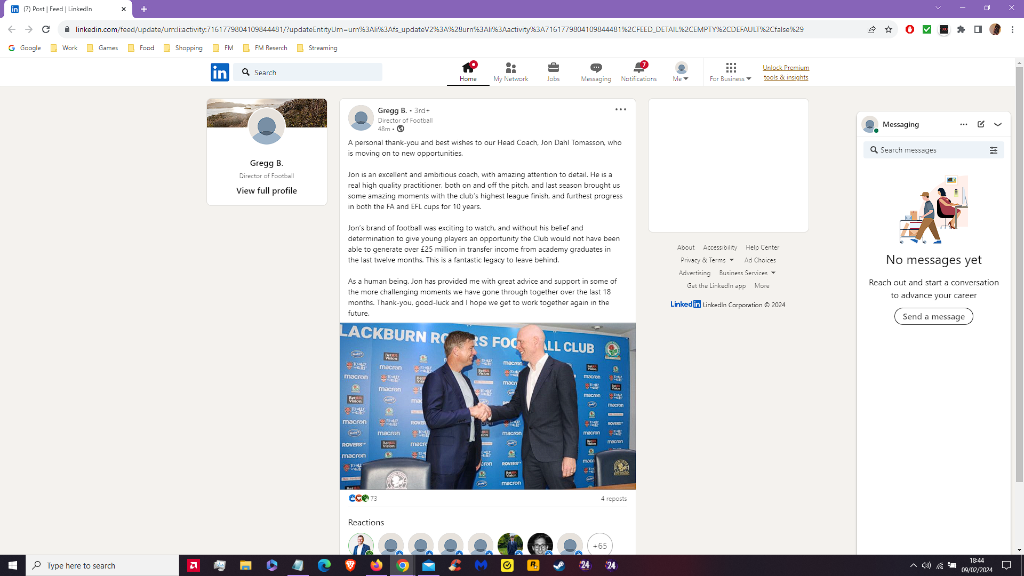1024x576 pixels.
Task: Click Unlock Premium tools link
Action: (786, 72)
